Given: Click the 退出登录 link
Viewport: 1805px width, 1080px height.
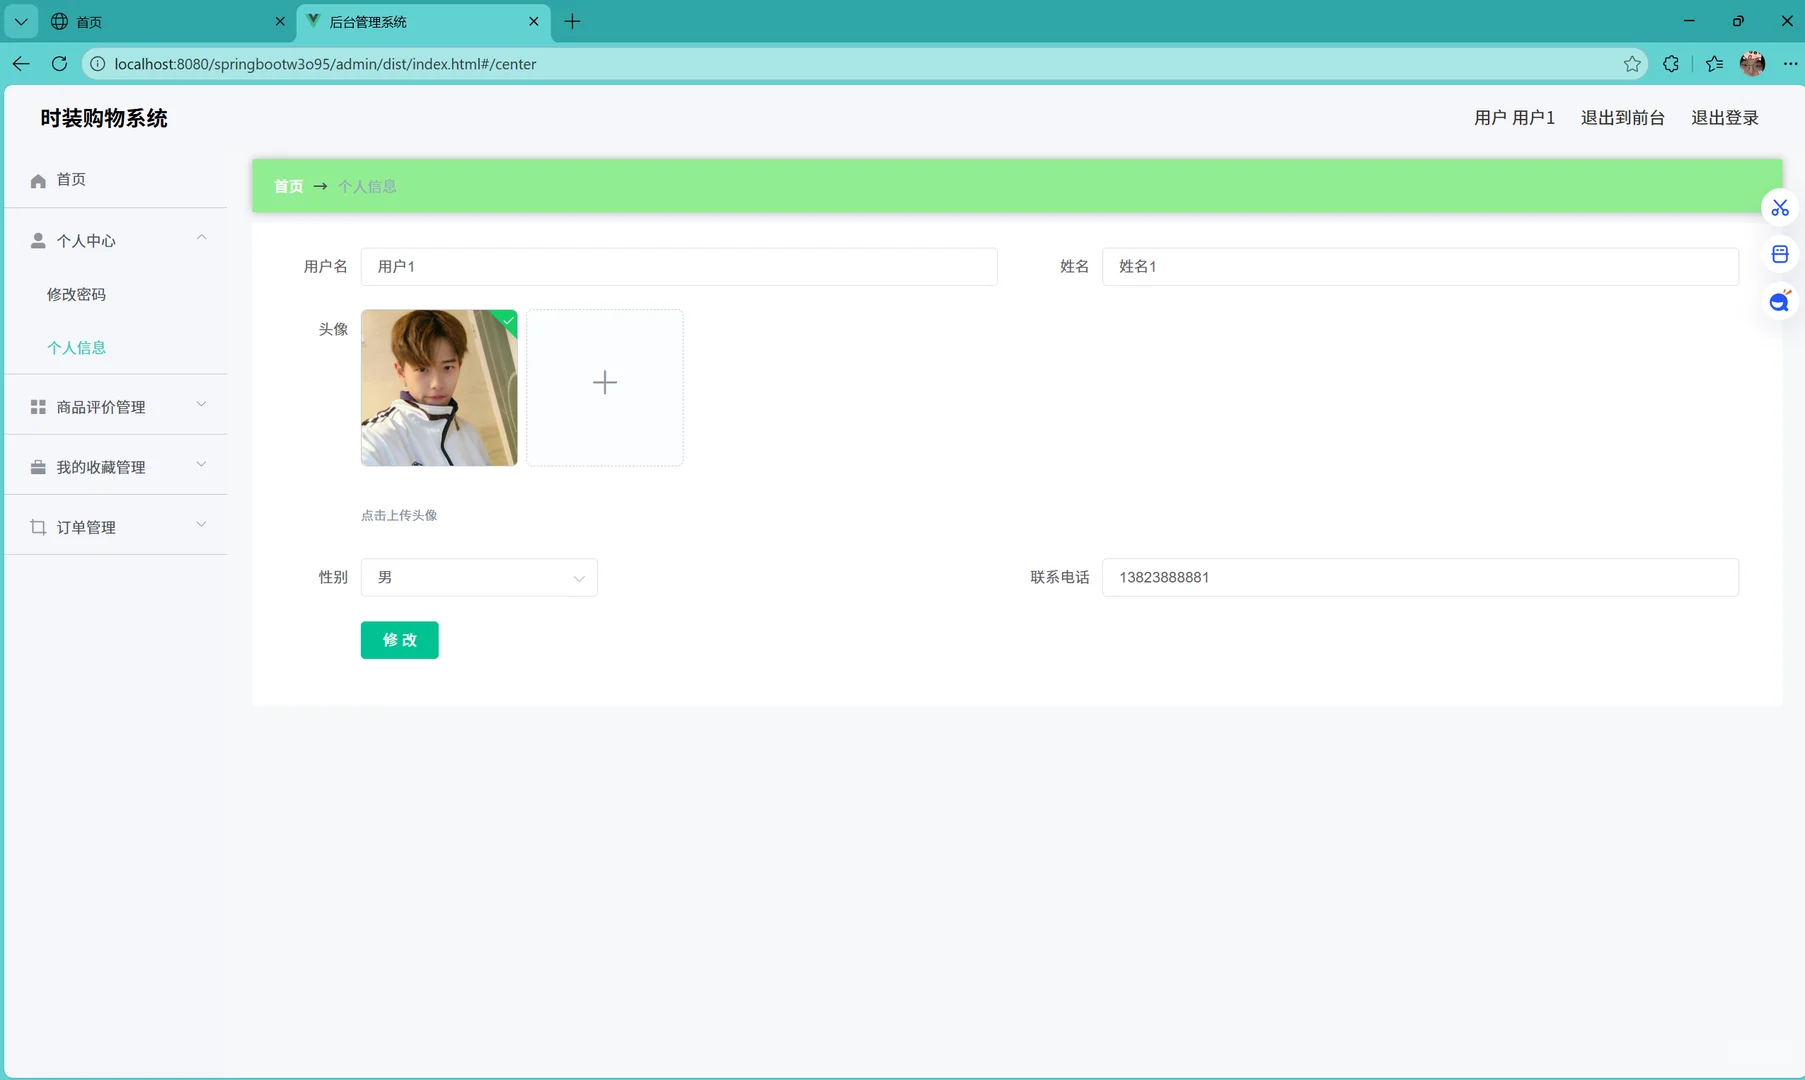Looking at the screenshot, I should (1725, 117).
